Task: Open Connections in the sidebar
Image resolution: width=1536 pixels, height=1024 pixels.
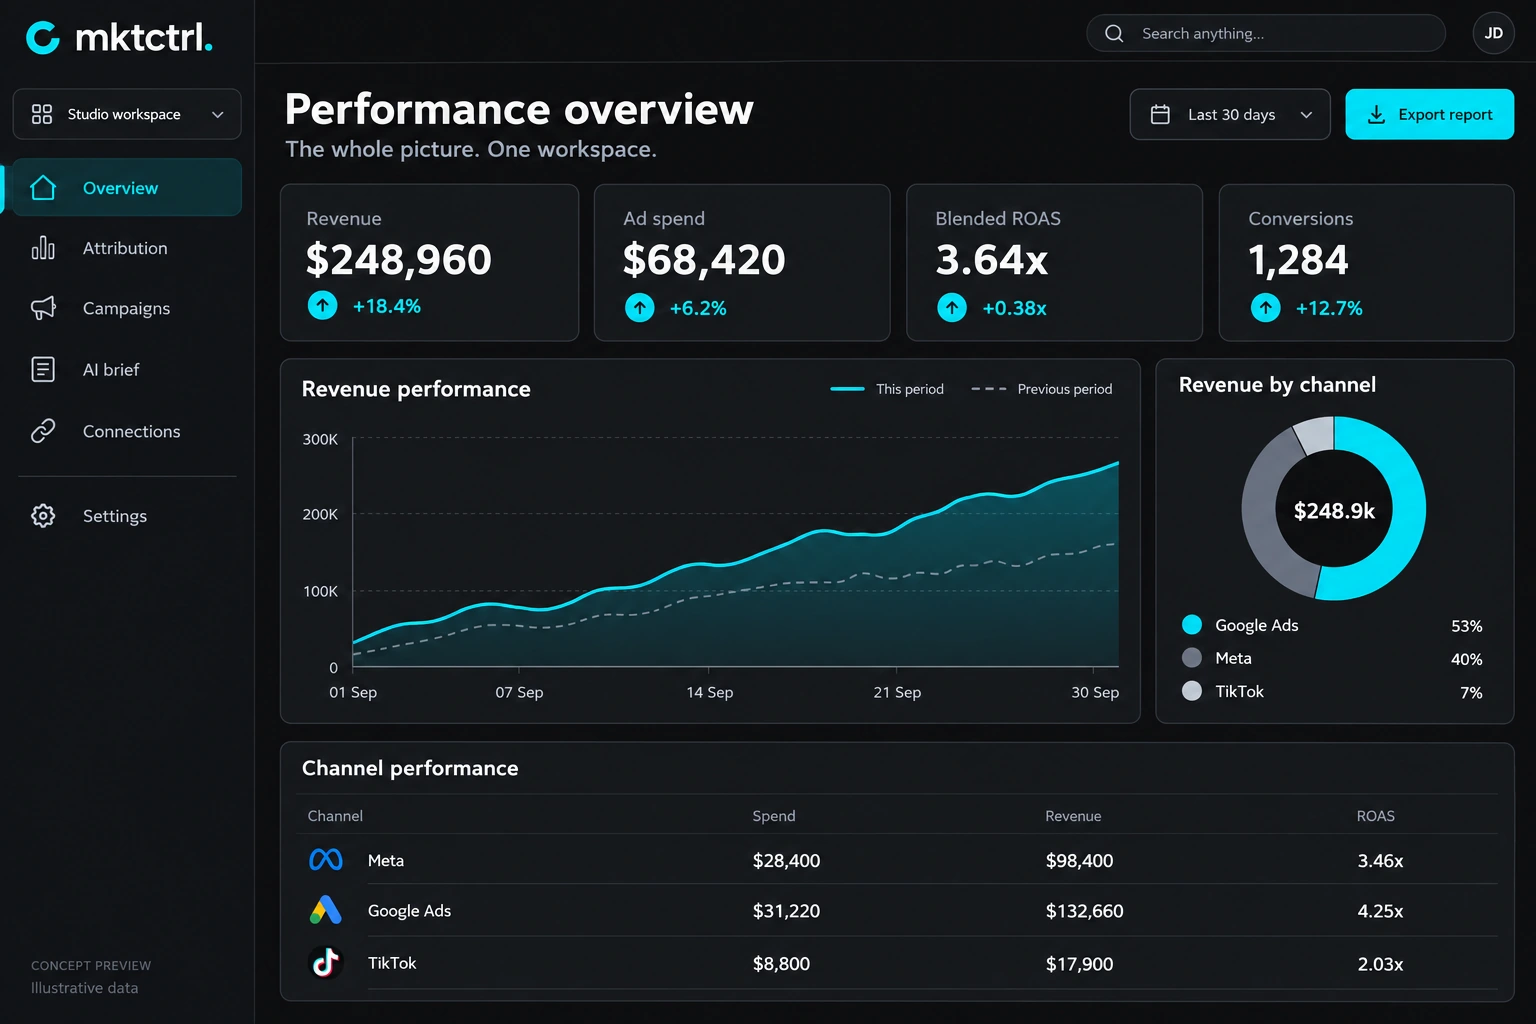Action: pos(131,431)
